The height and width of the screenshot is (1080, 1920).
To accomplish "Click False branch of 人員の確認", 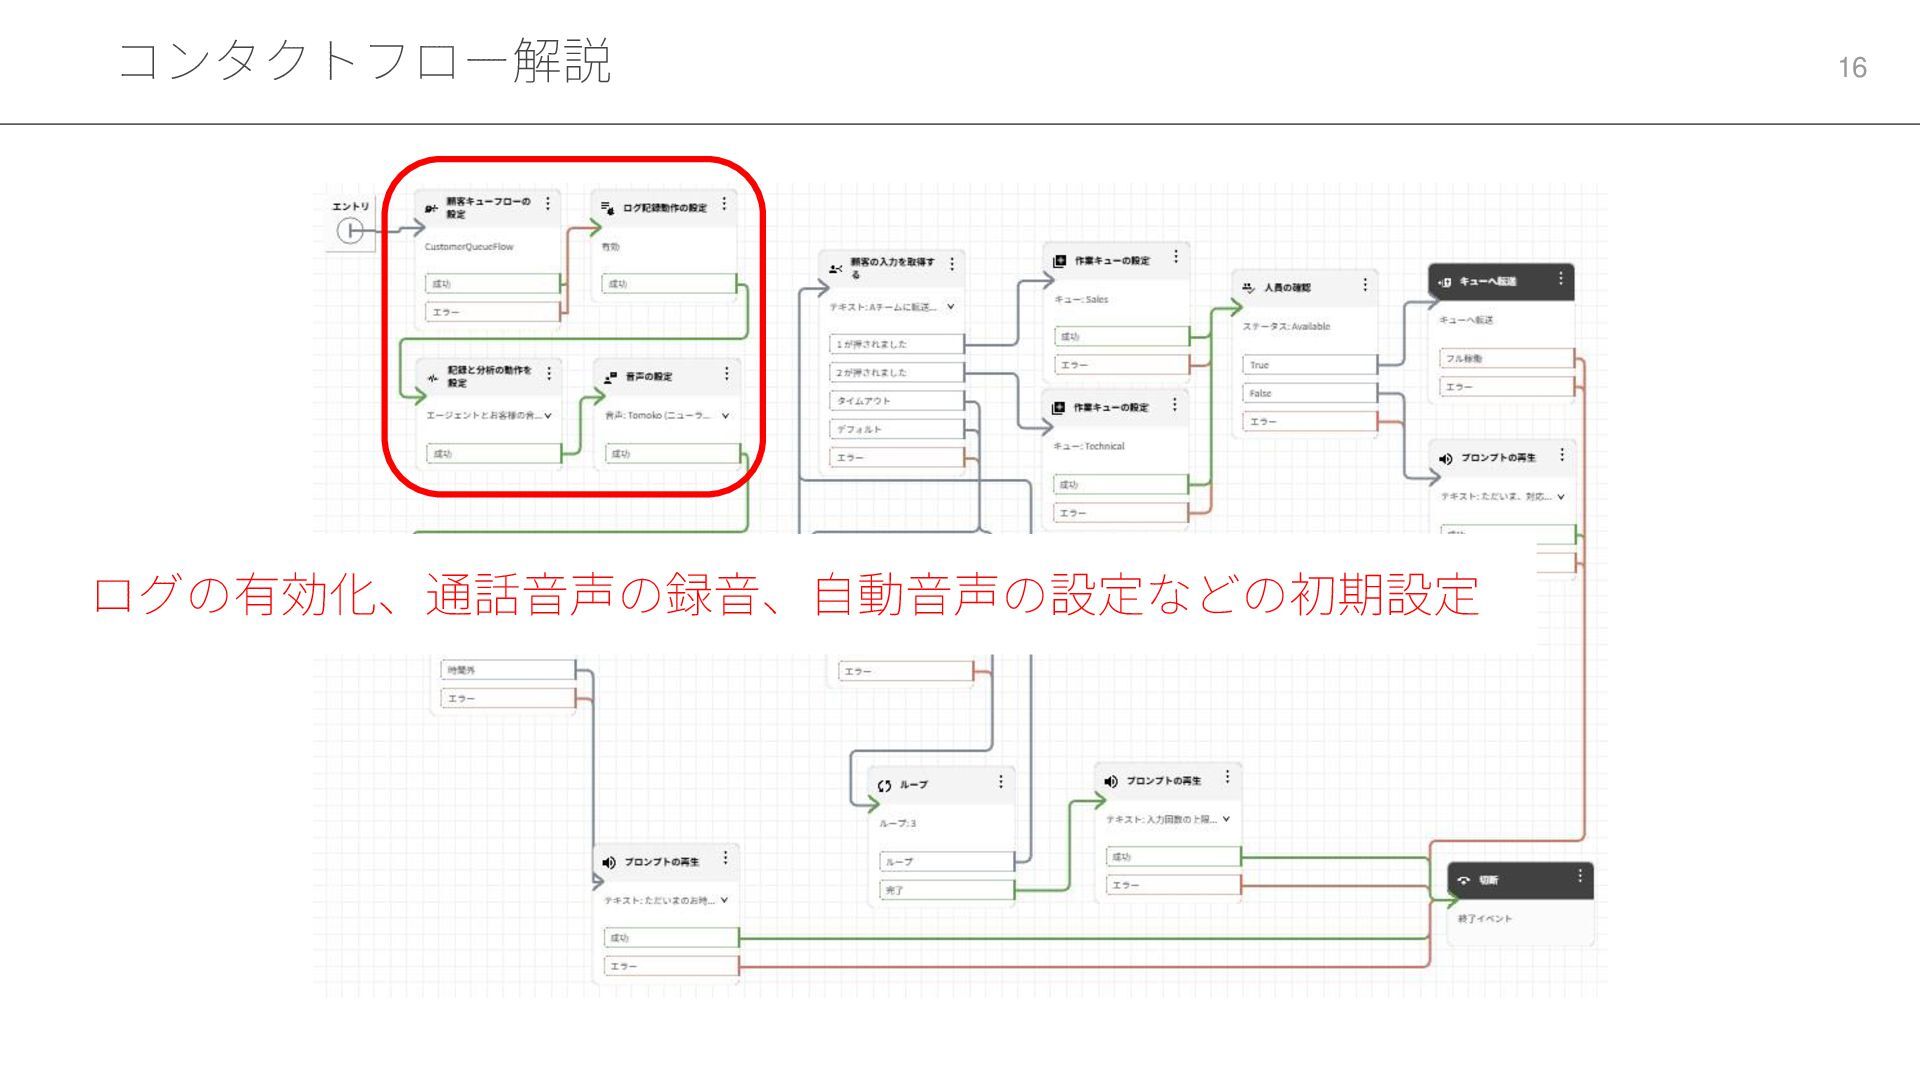I will click(x=1310, y=393).
